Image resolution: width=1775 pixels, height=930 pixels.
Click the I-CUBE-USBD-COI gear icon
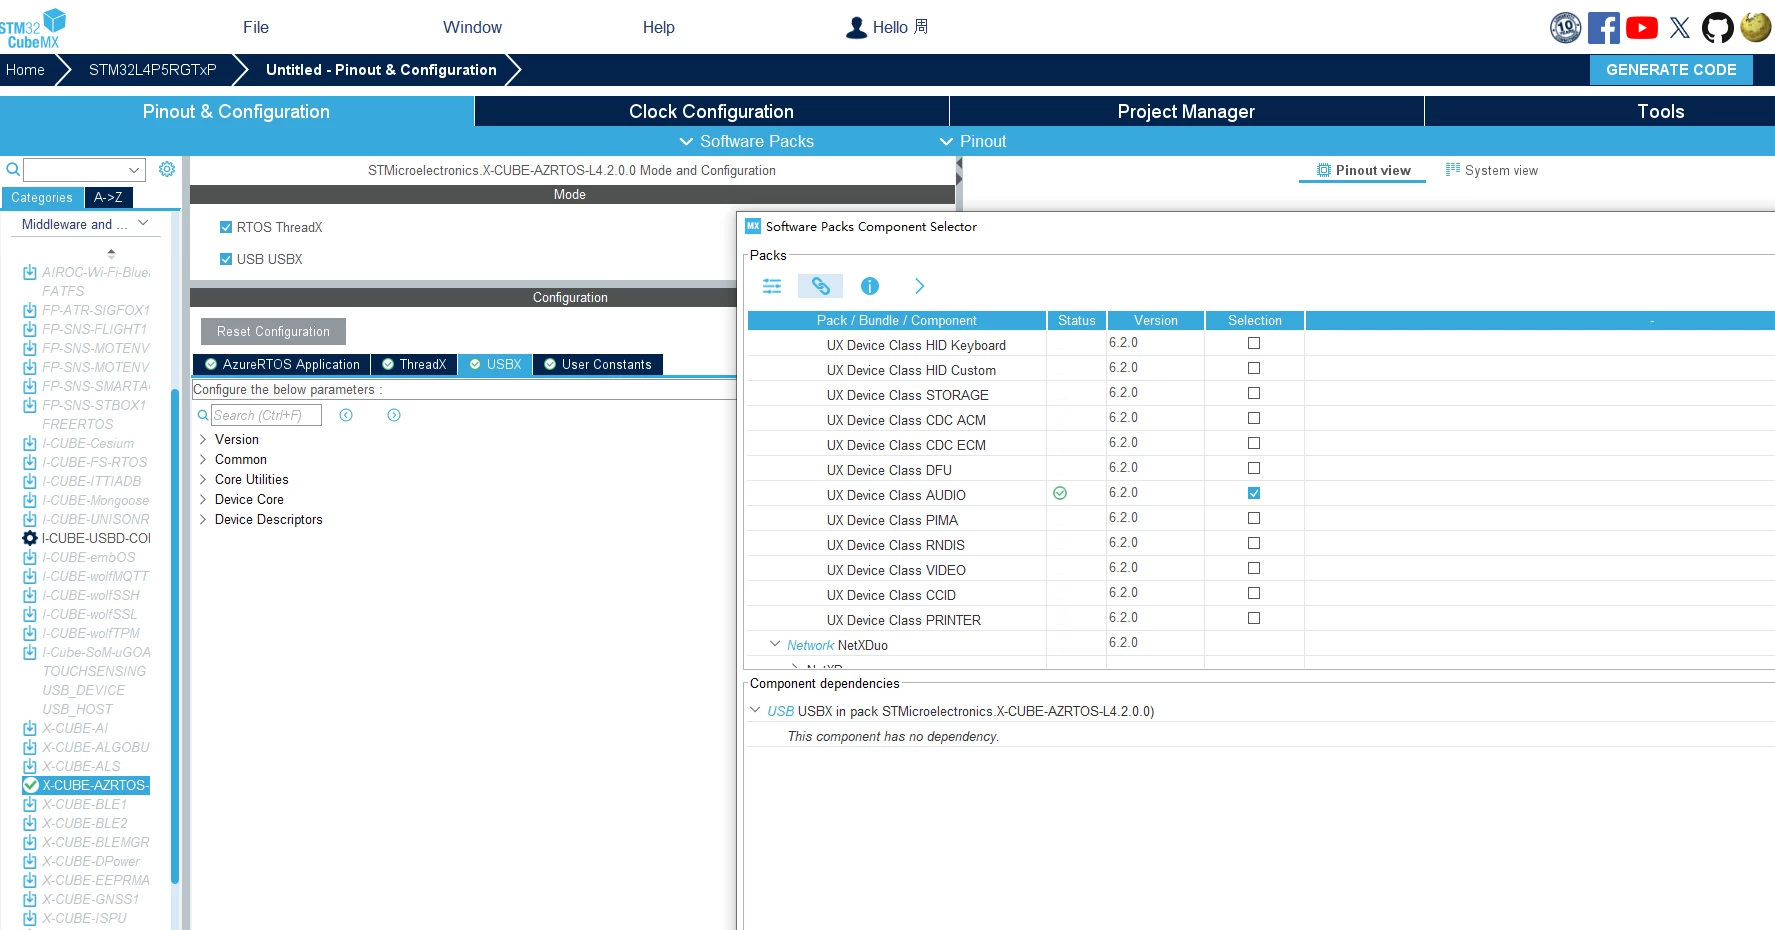coord(30,538)
